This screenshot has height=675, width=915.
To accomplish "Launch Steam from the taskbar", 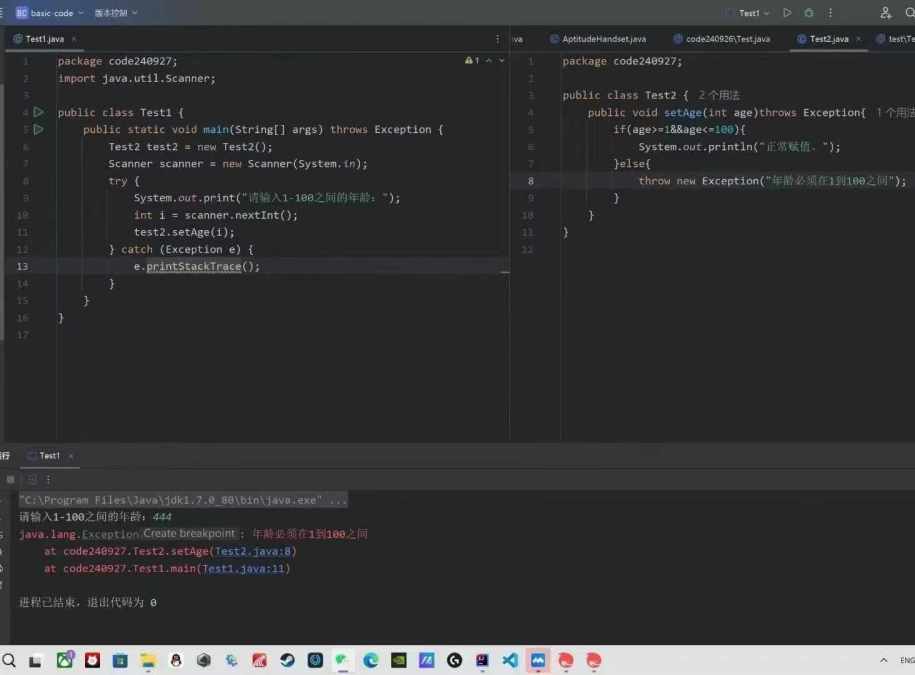I will [287, 660].
